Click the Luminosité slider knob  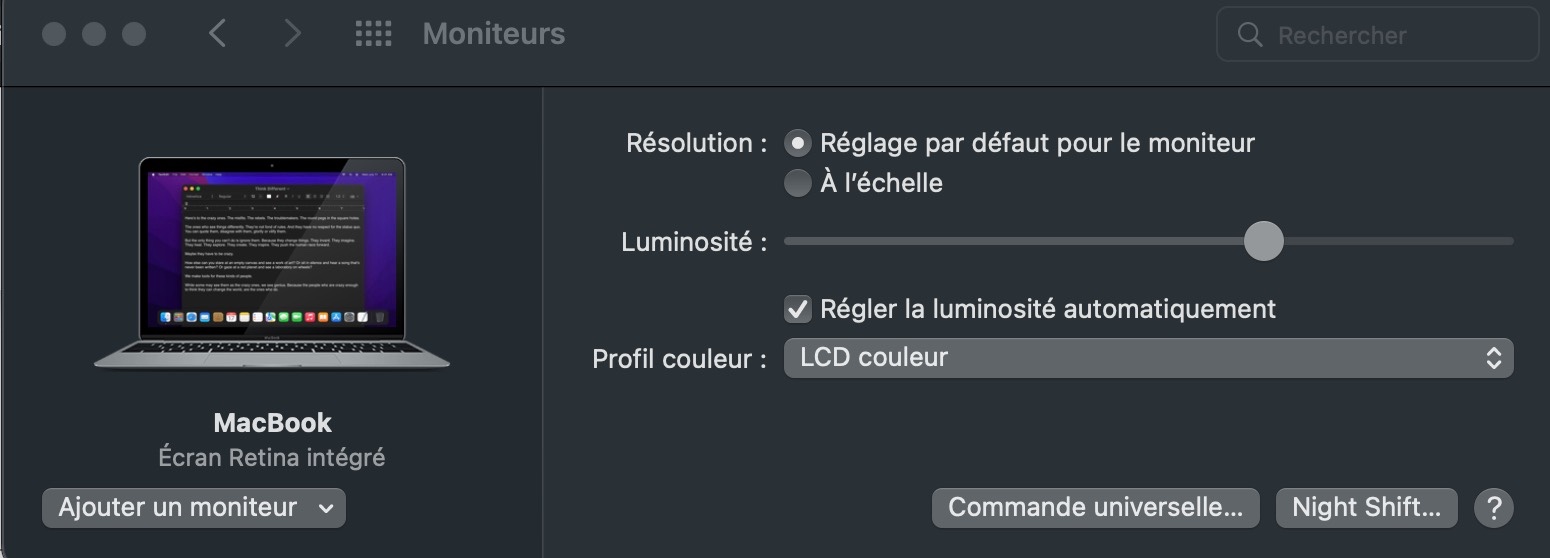[1263, 241]
